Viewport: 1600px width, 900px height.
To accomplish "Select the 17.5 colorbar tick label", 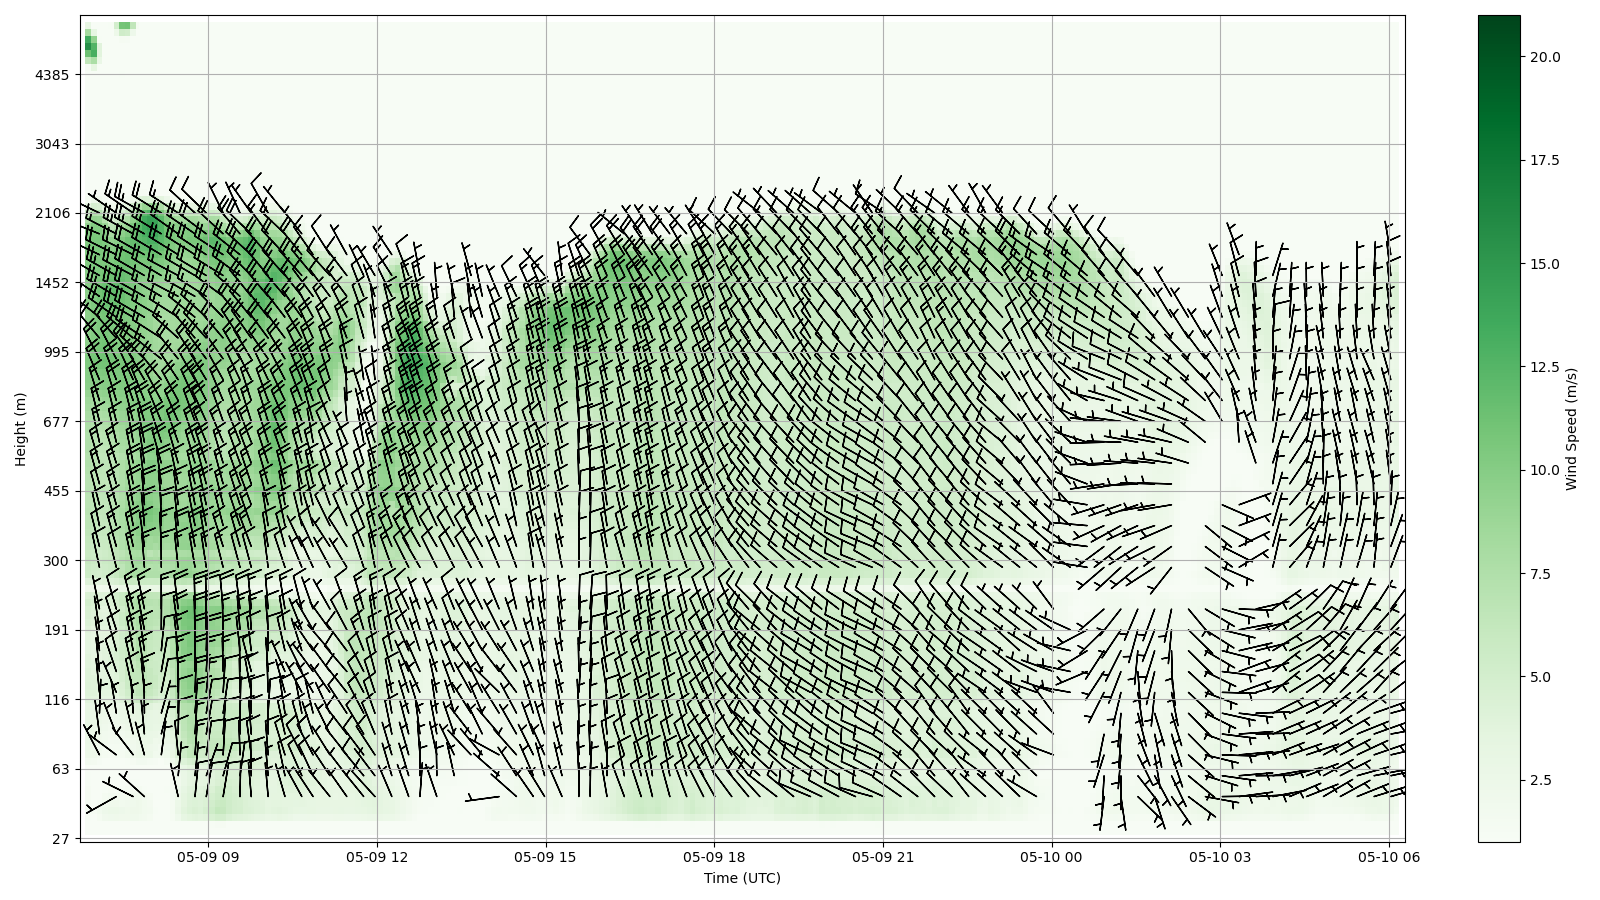I will (x=1545, y=160).
